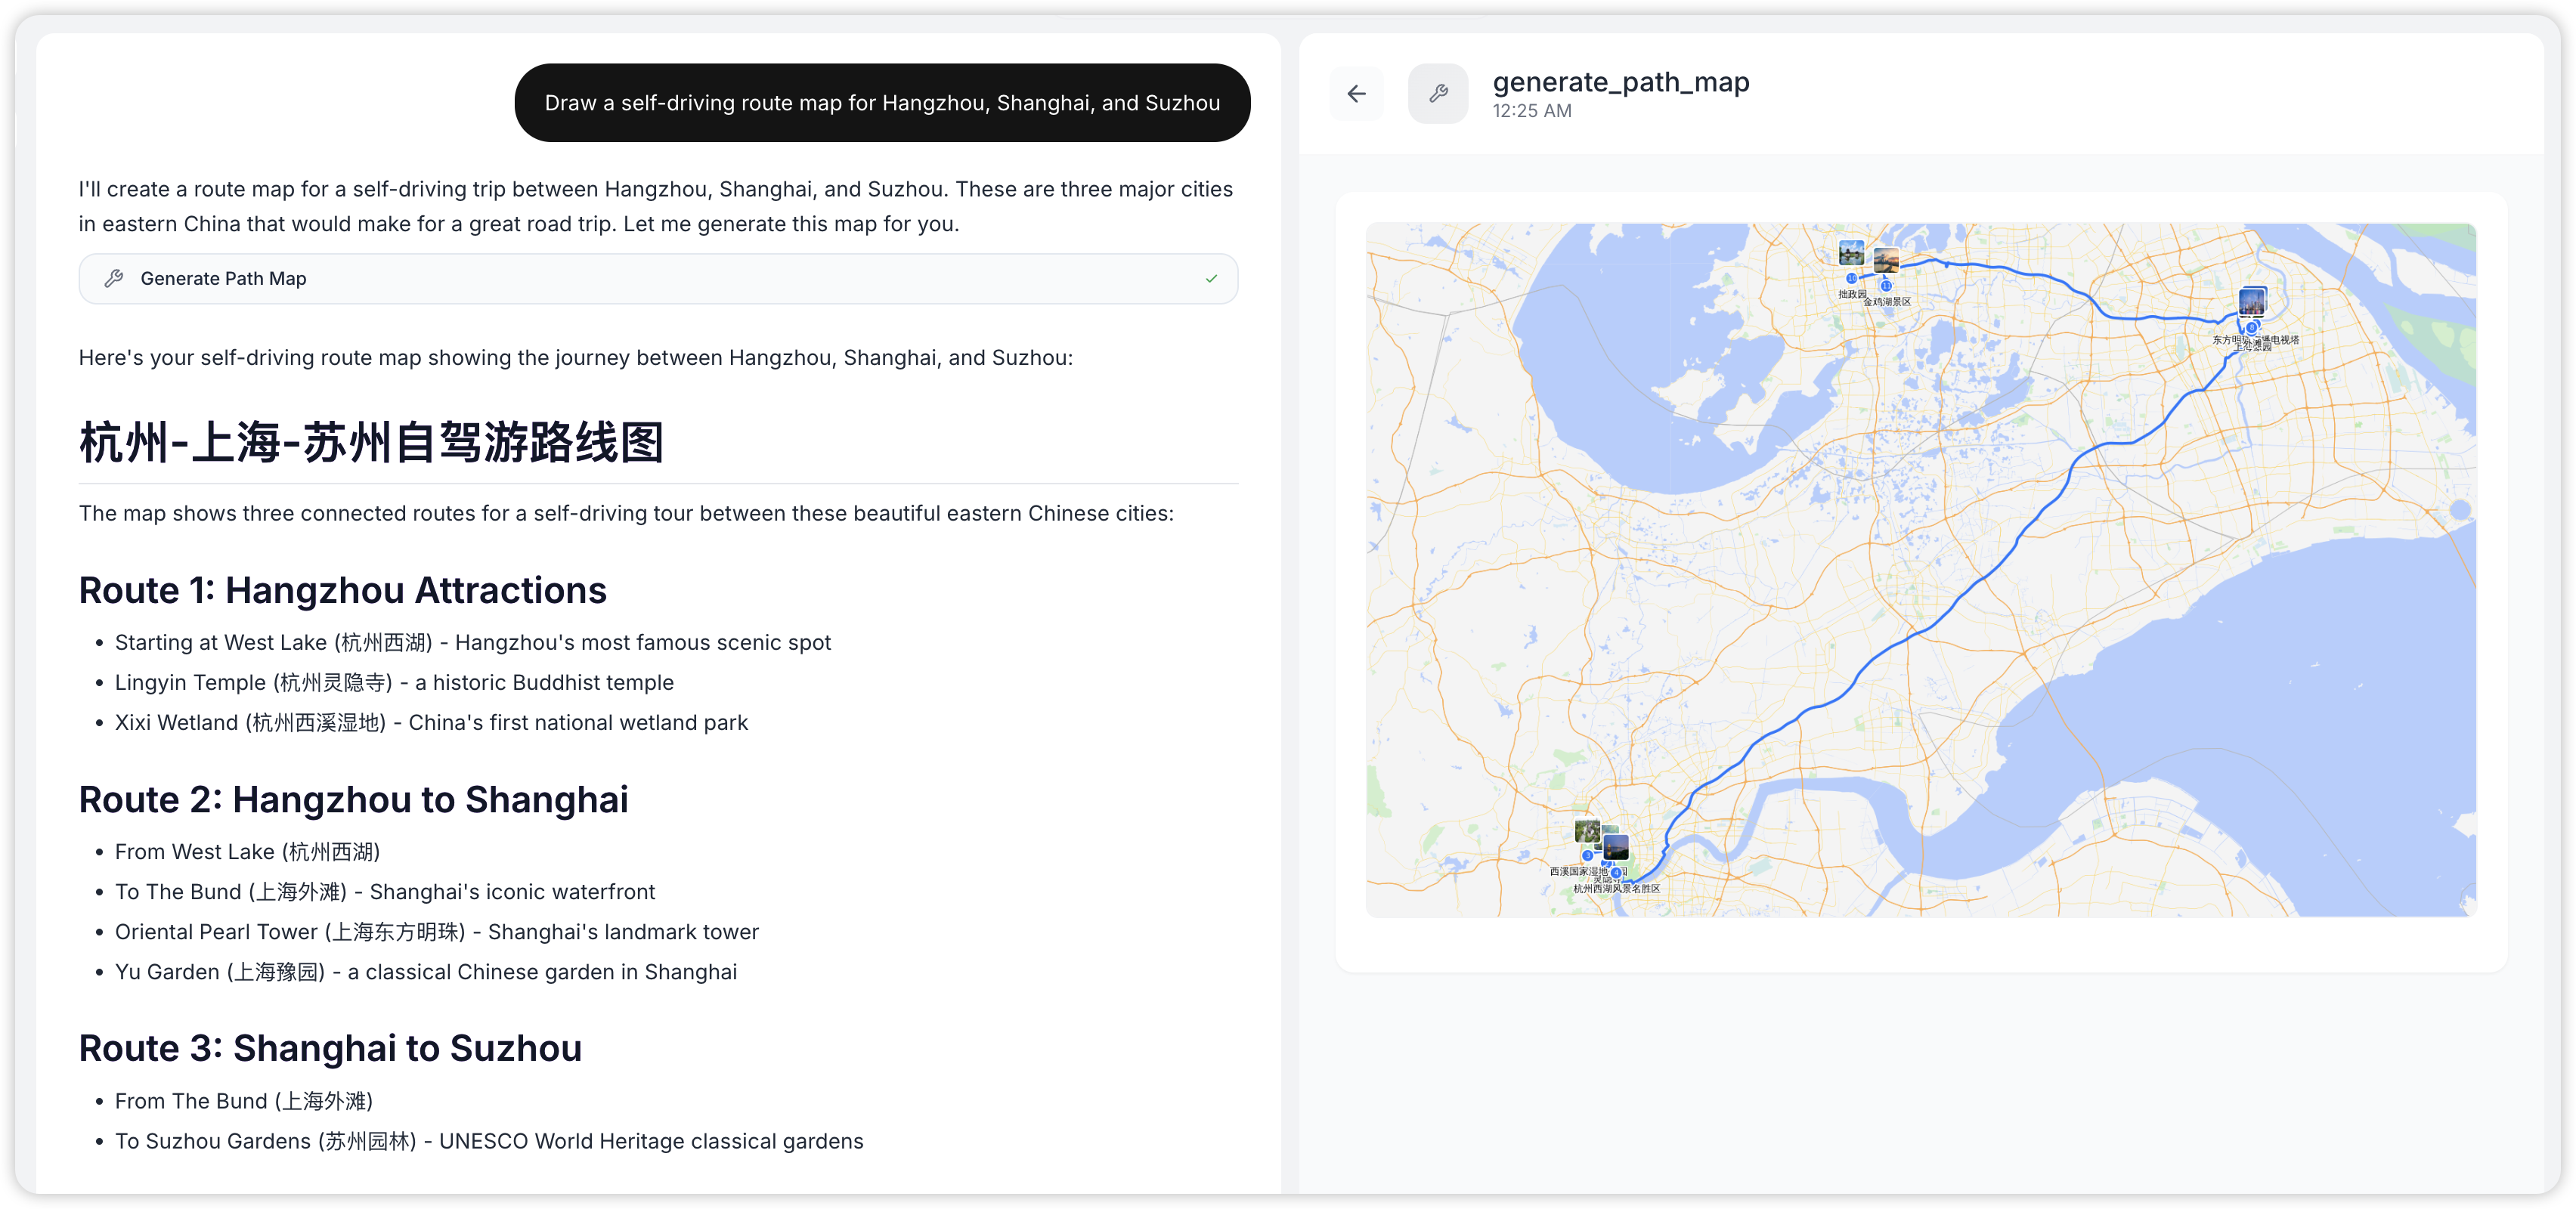Click map marker number 8 in Shanghai
The image size is (2576, 1209).
pyautogui.click(x=2252, y=327)
